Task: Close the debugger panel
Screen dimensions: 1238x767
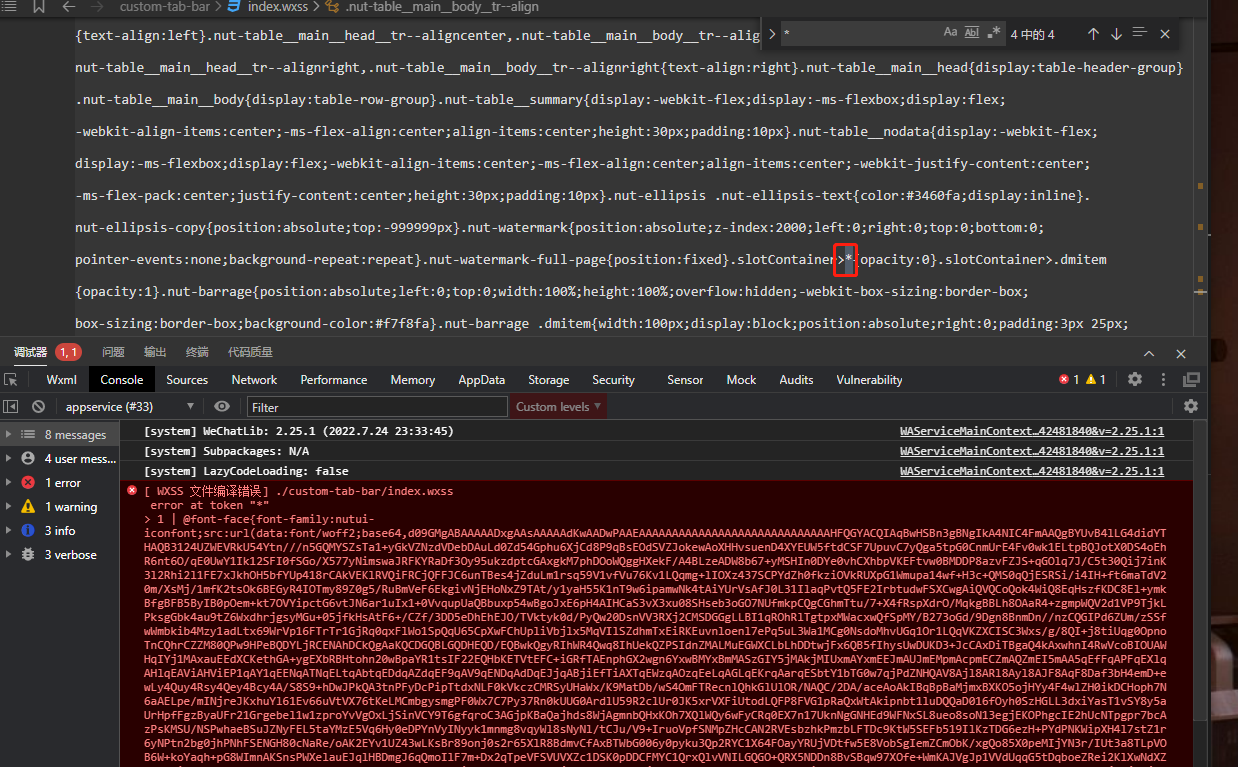Action: click(x=1182, y=353)
